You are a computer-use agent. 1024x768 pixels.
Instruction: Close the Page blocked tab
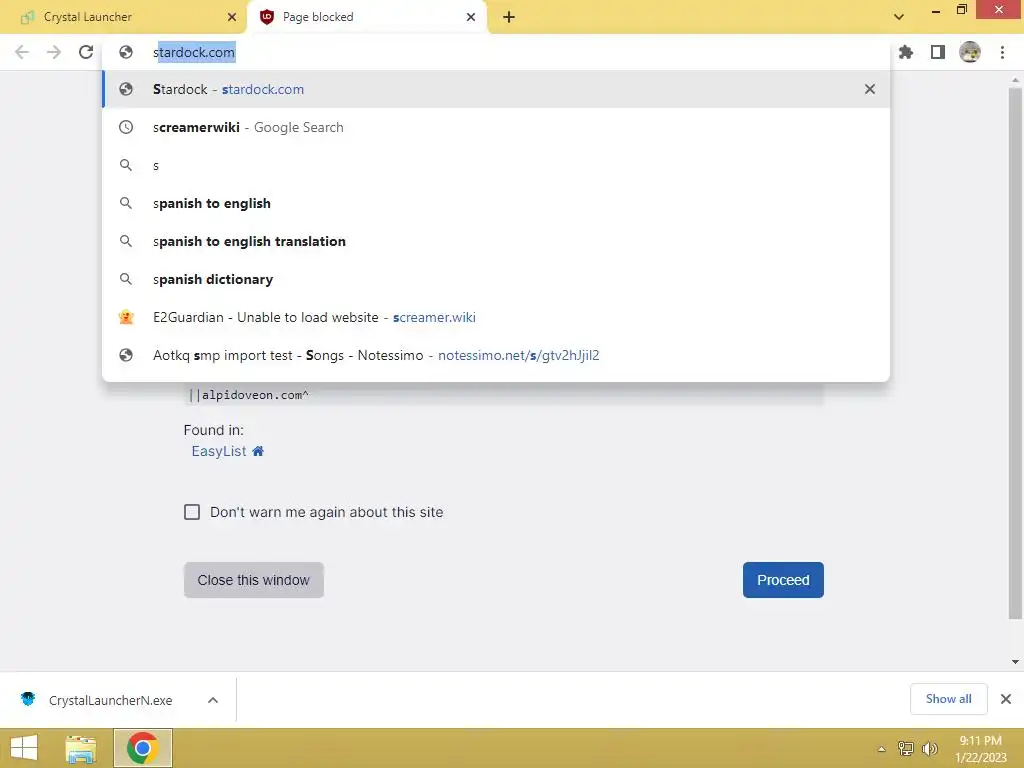[x=471, y=17]
